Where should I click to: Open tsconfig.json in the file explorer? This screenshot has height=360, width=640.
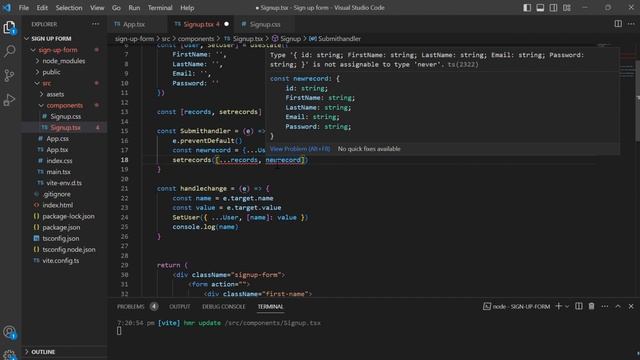pyautogui.click(x=61, y=238)
